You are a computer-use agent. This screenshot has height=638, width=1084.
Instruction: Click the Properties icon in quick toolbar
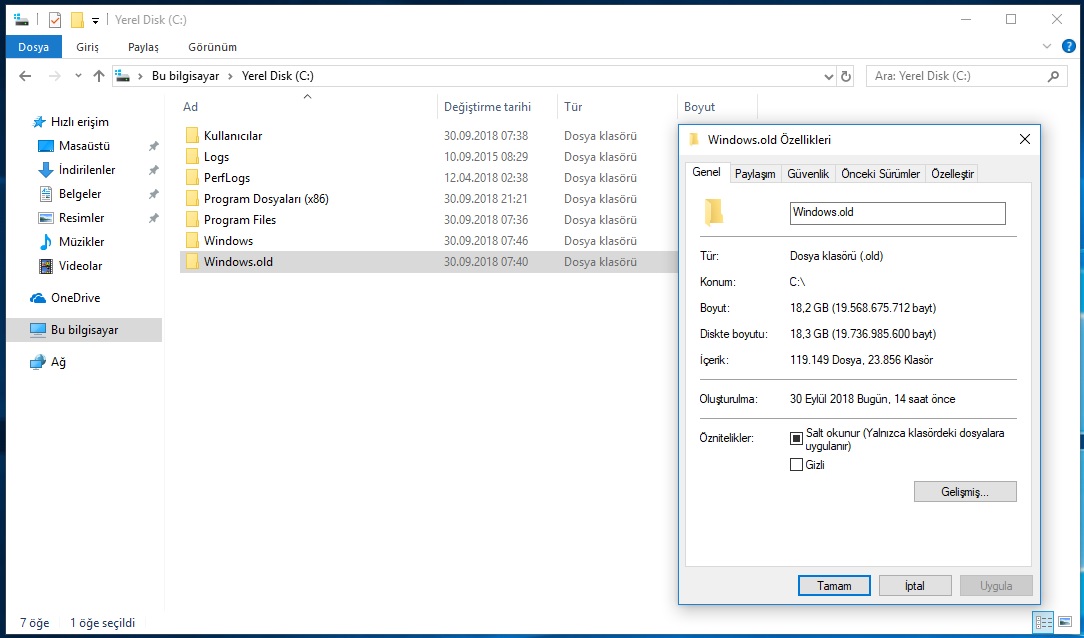point(55,20)
